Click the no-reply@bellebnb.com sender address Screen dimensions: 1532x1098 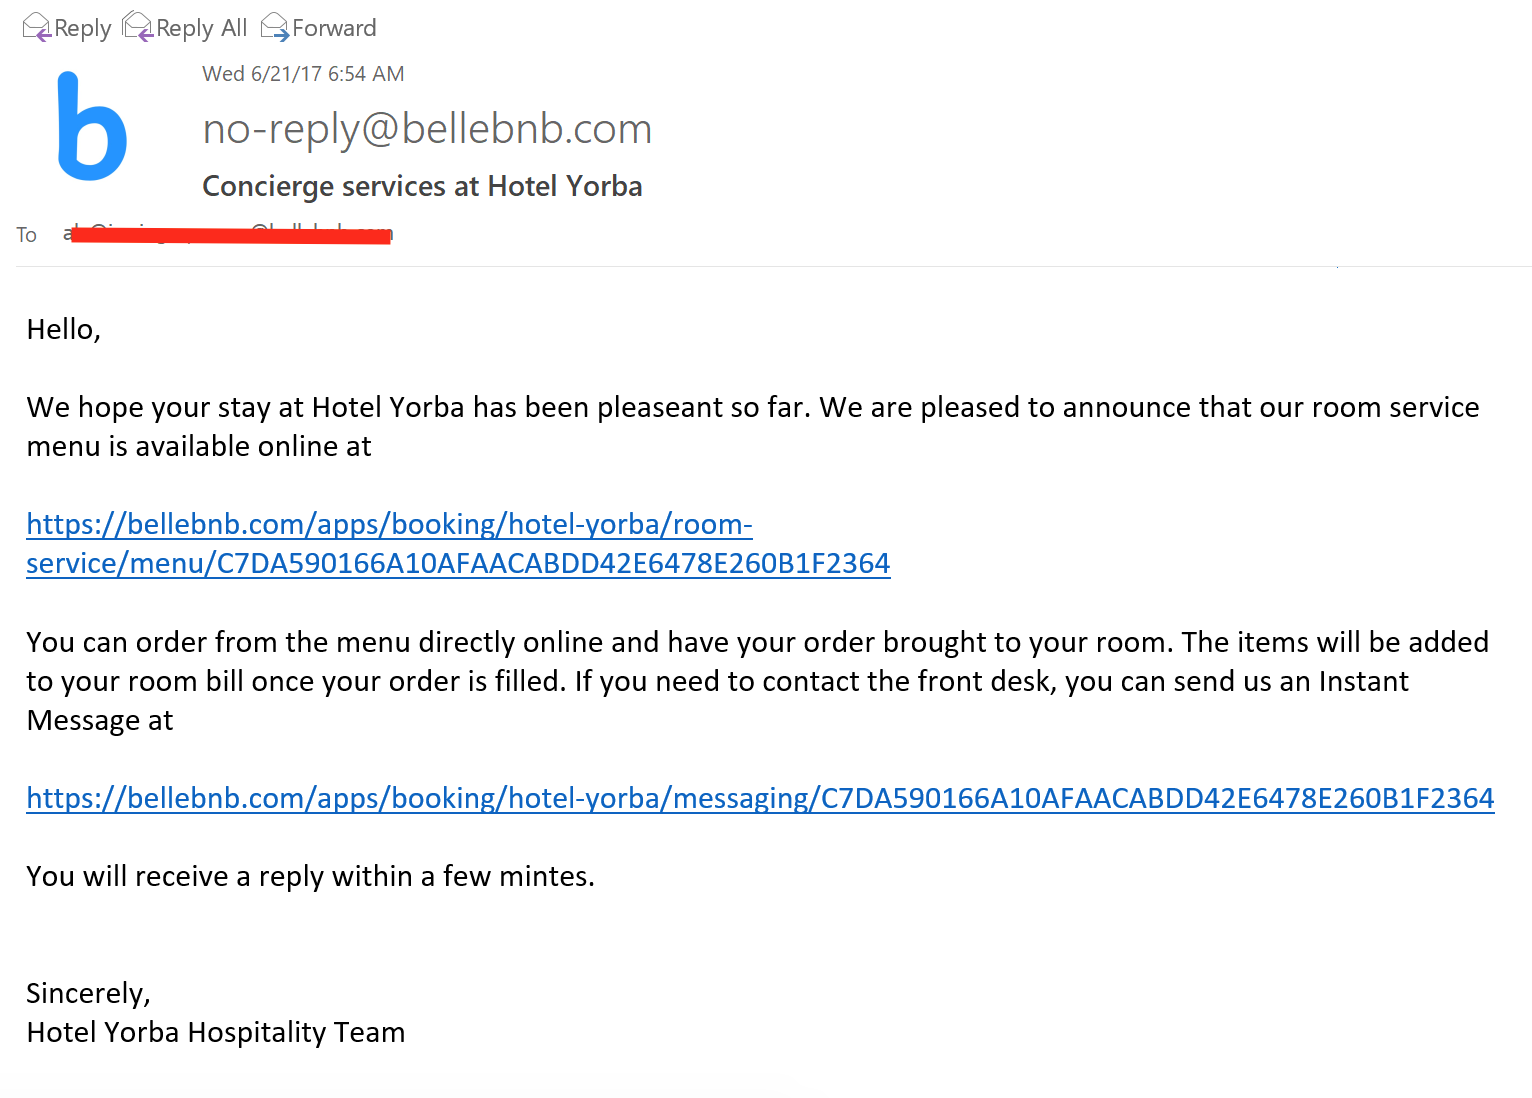pos(427,129)
